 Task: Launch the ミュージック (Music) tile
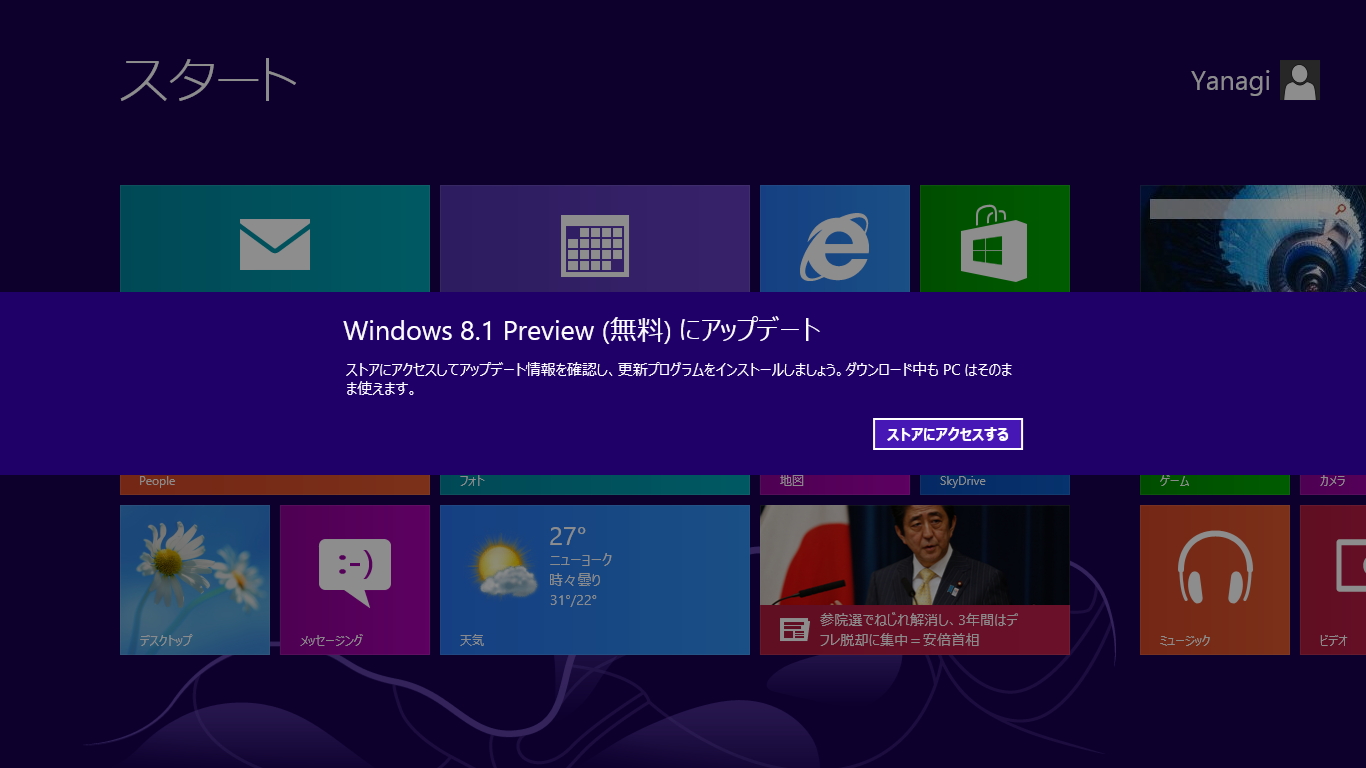(x=1214, y=580)
